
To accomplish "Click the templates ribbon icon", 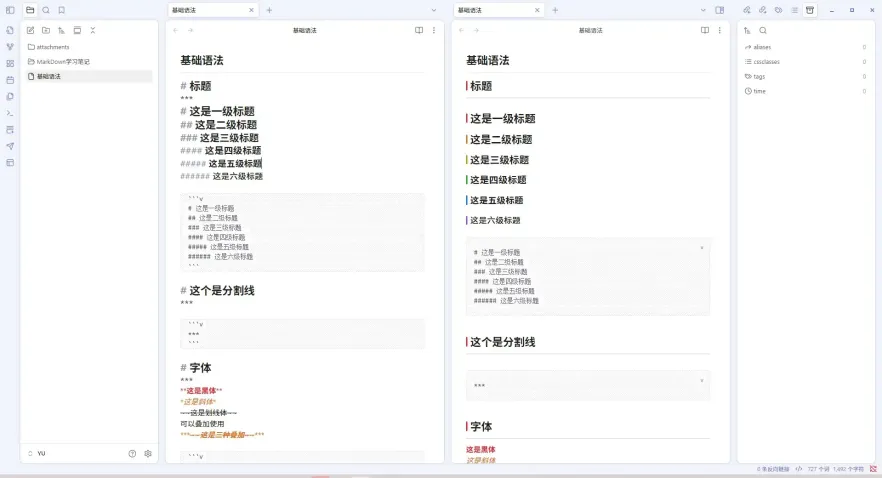I will coord(10,97).
